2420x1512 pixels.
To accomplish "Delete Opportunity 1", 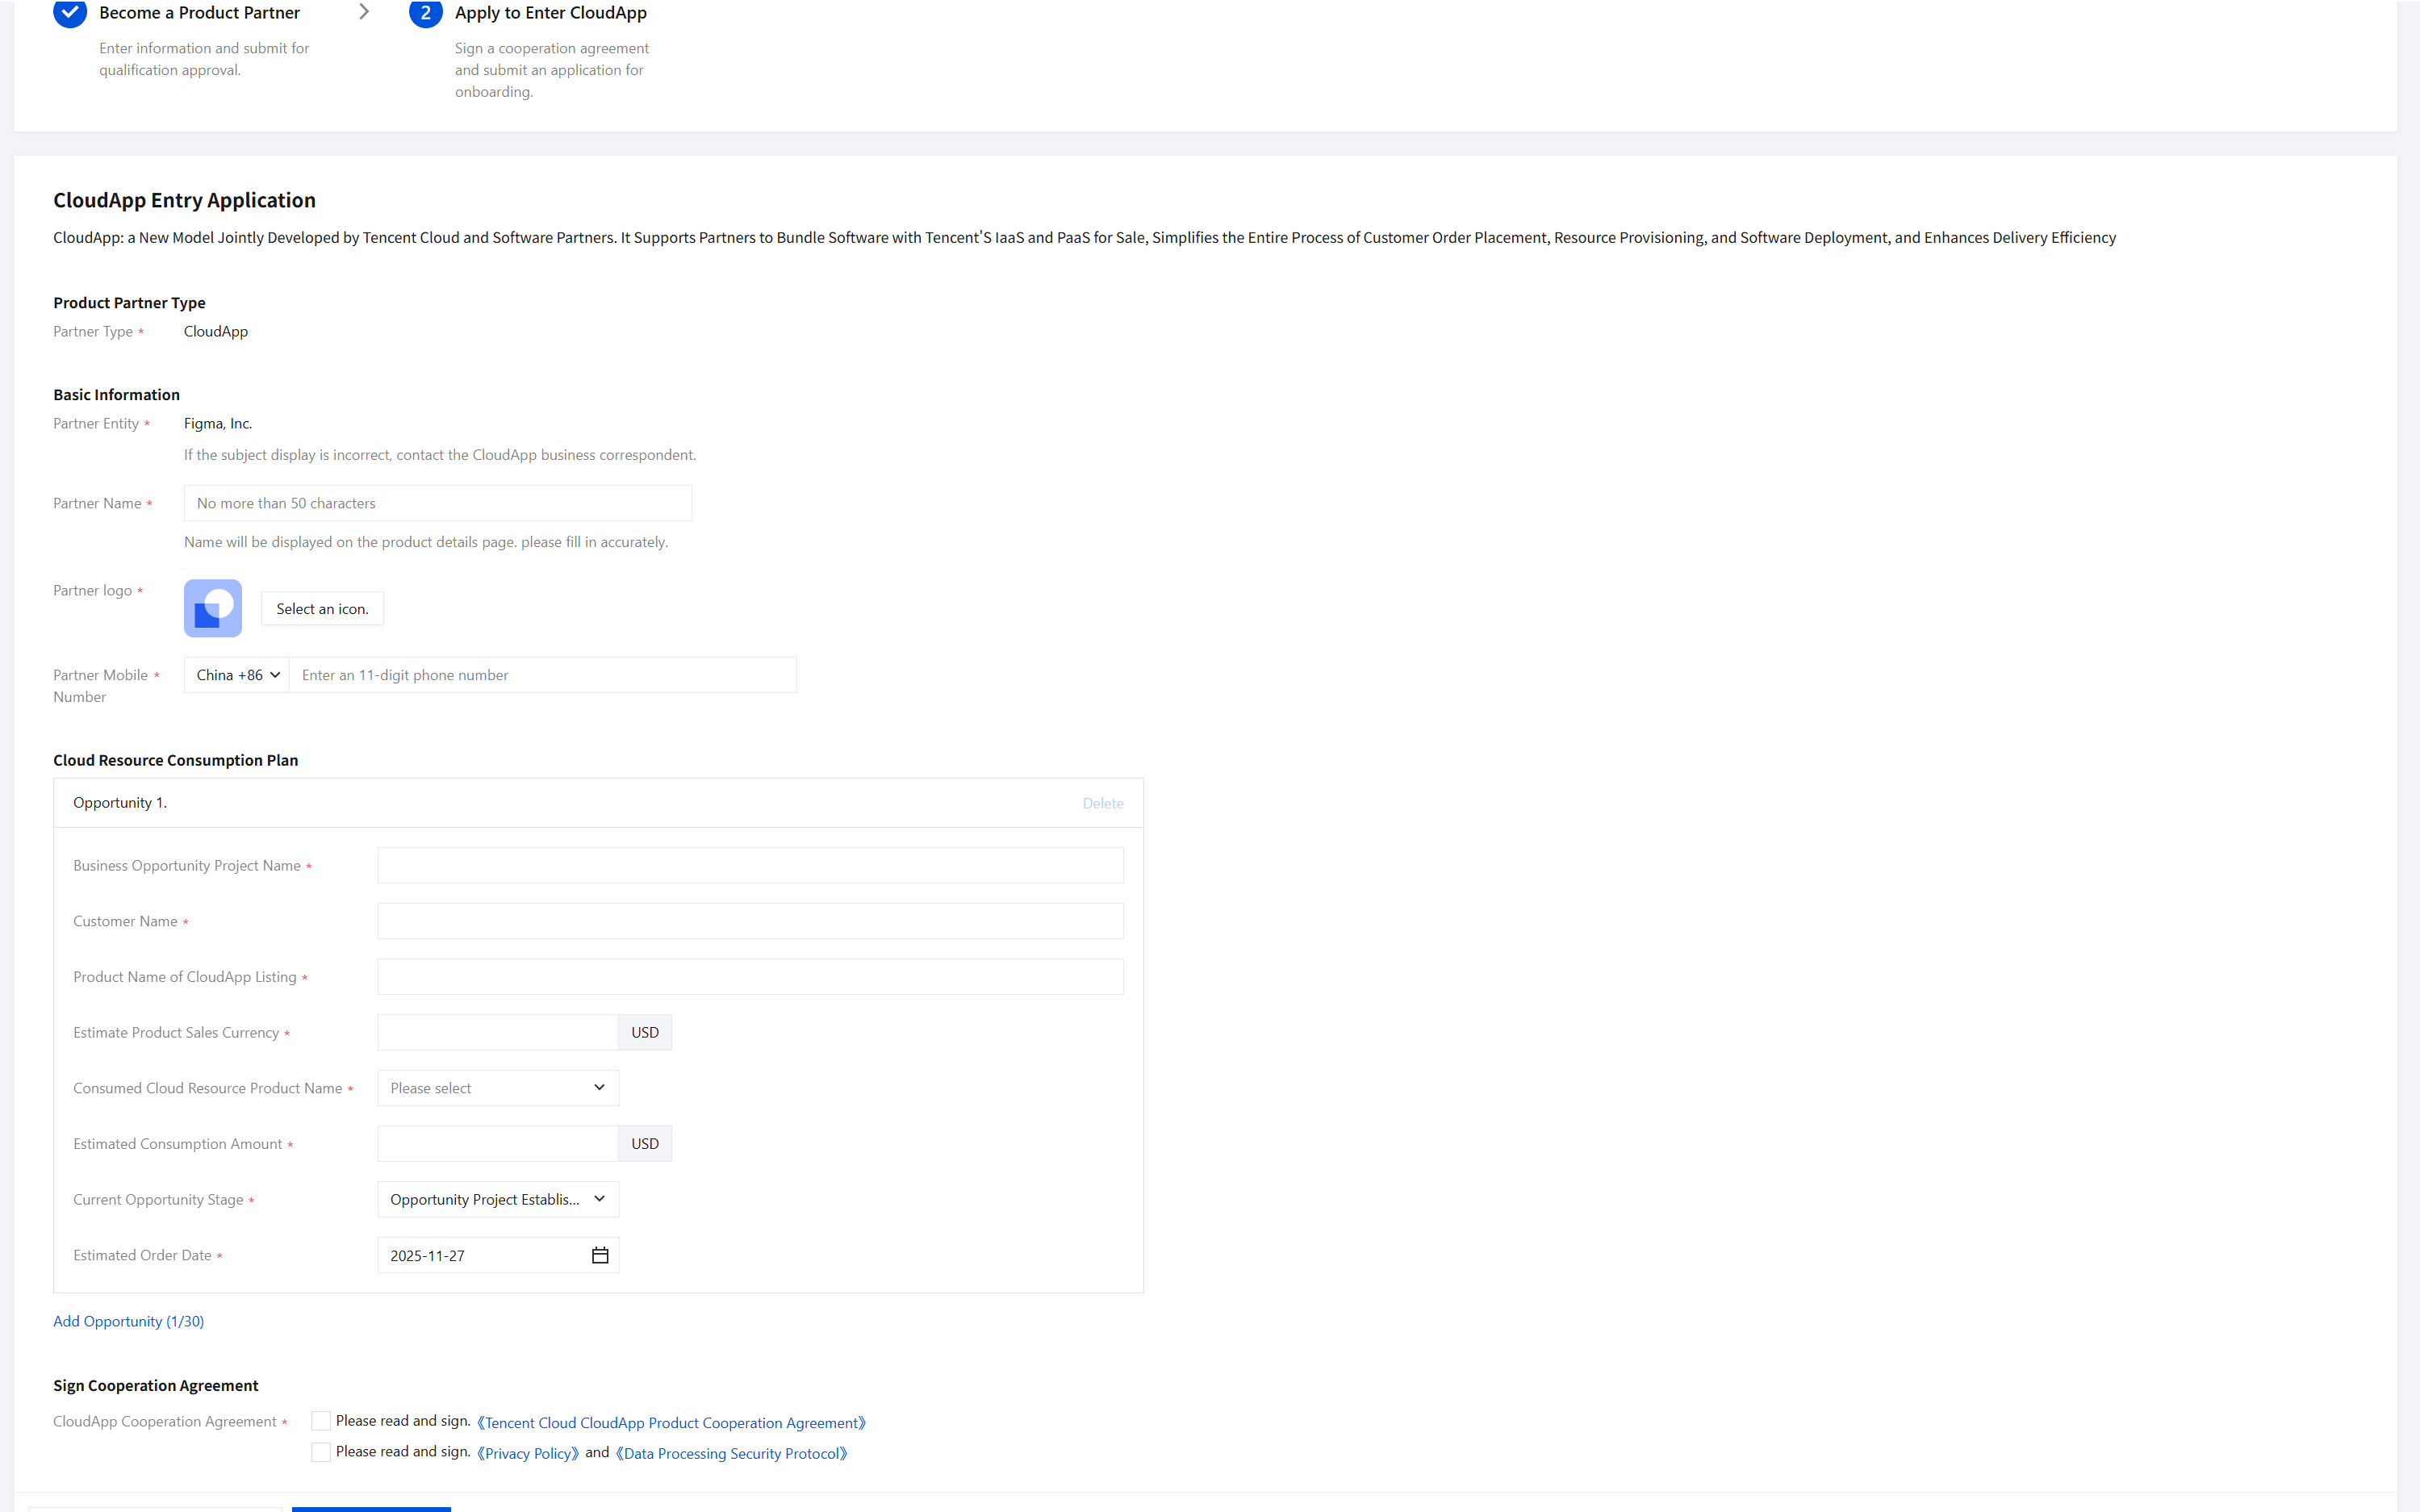I will click(1102, 803).
